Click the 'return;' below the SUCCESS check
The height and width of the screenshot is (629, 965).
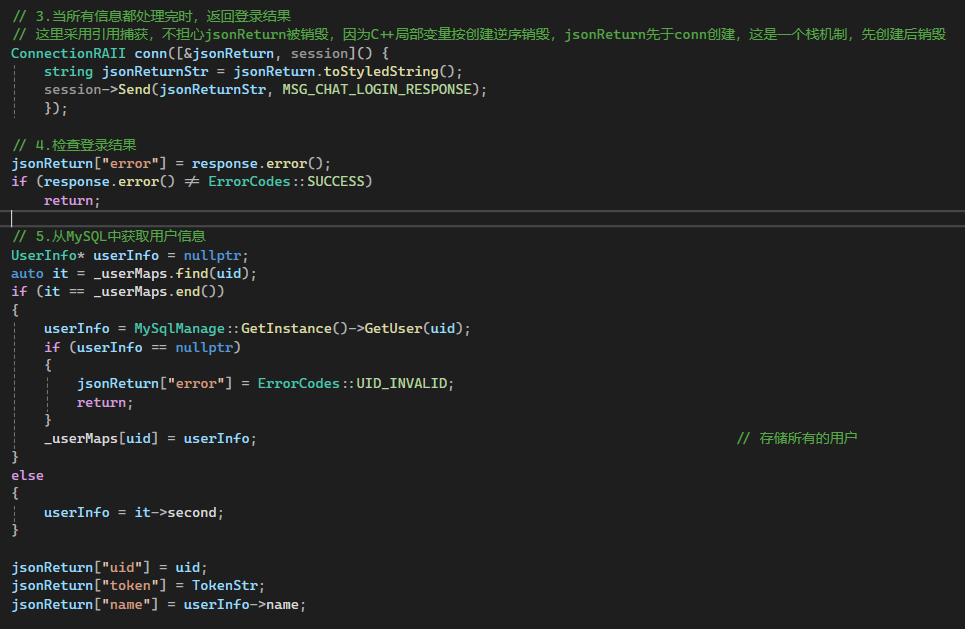(x=72, y=201)
